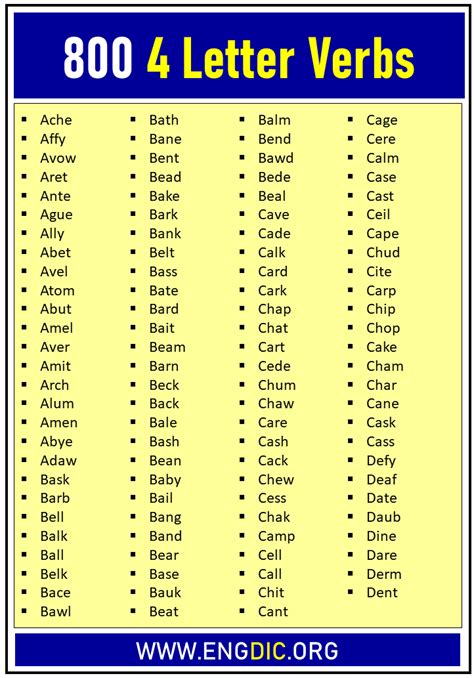Click the word "Bank"
This screenshot has width=474, height=678.
(165, 233)
